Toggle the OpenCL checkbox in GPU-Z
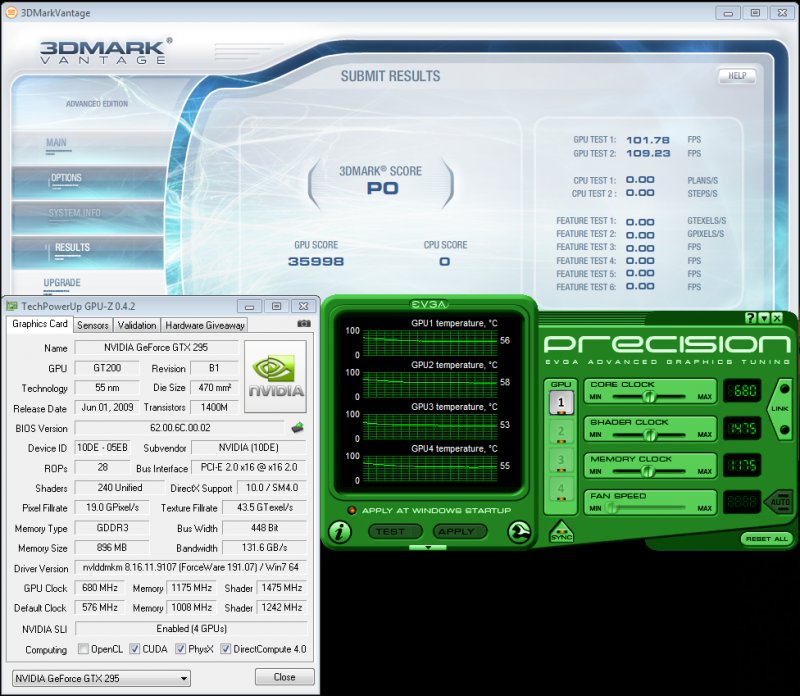Viewport: 800px width, 696px height. (83, 649)
